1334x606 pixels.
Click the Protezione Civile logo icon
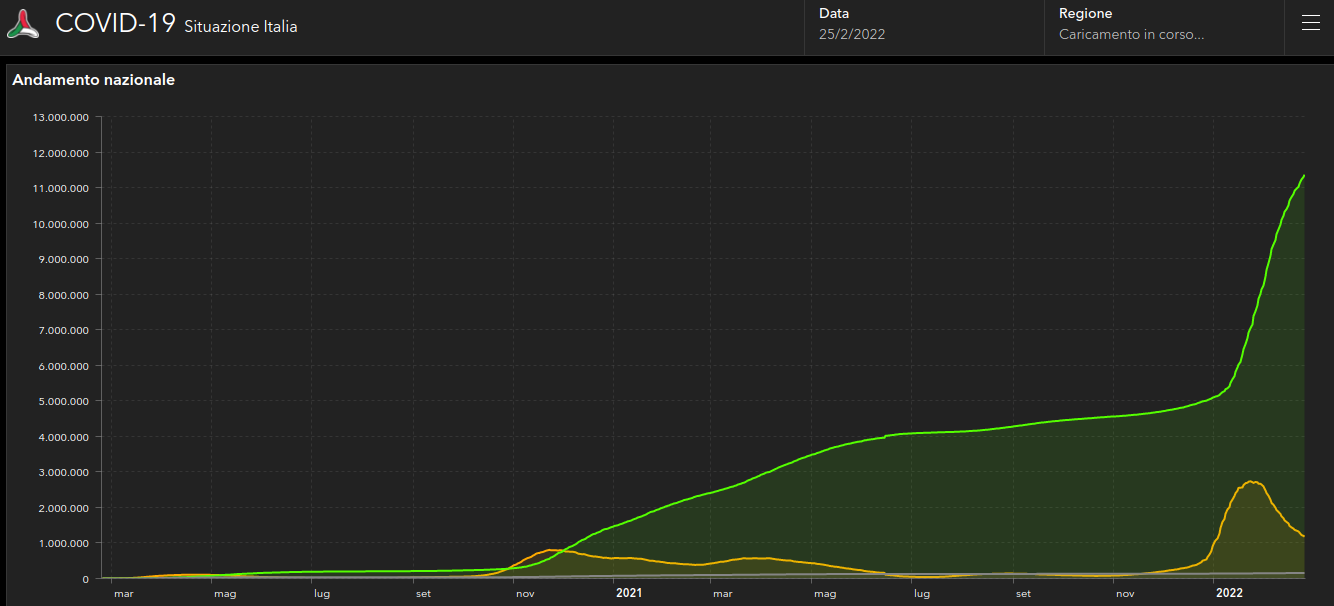[23, 25]
